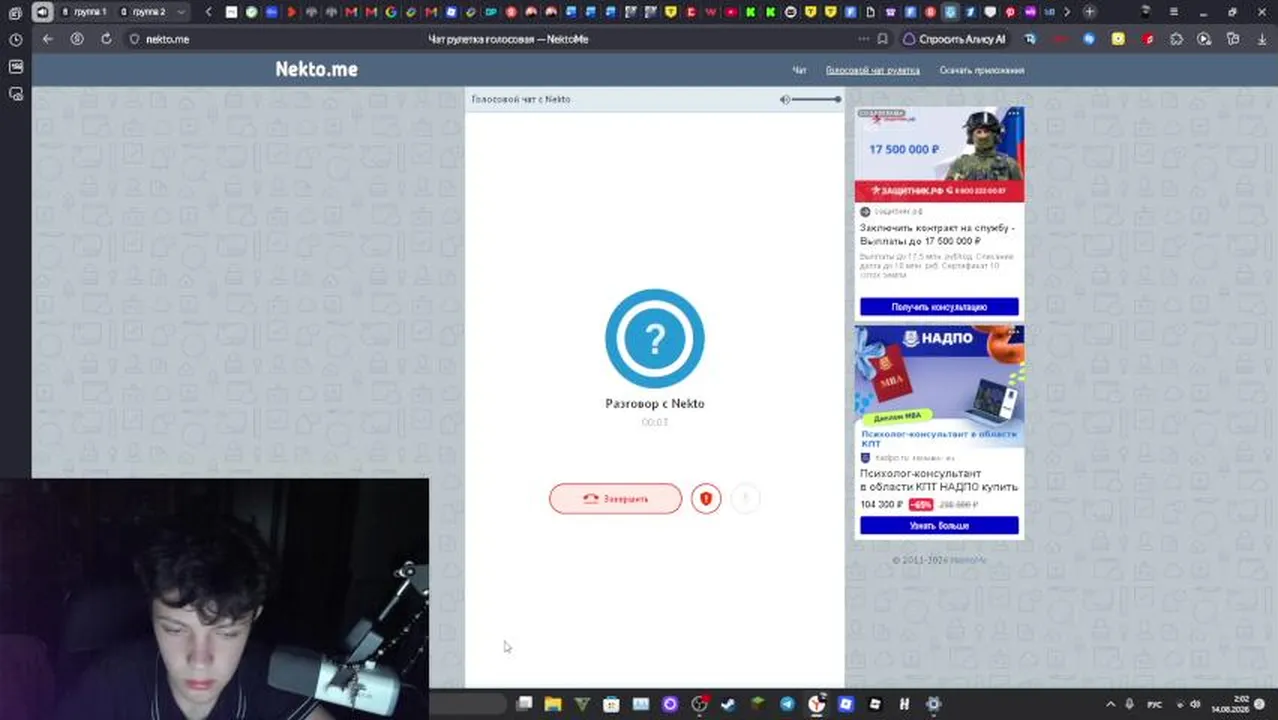Open the clock showing 2:02
The height and width of the screenshot is (720, 1278).
[1228, 704]
